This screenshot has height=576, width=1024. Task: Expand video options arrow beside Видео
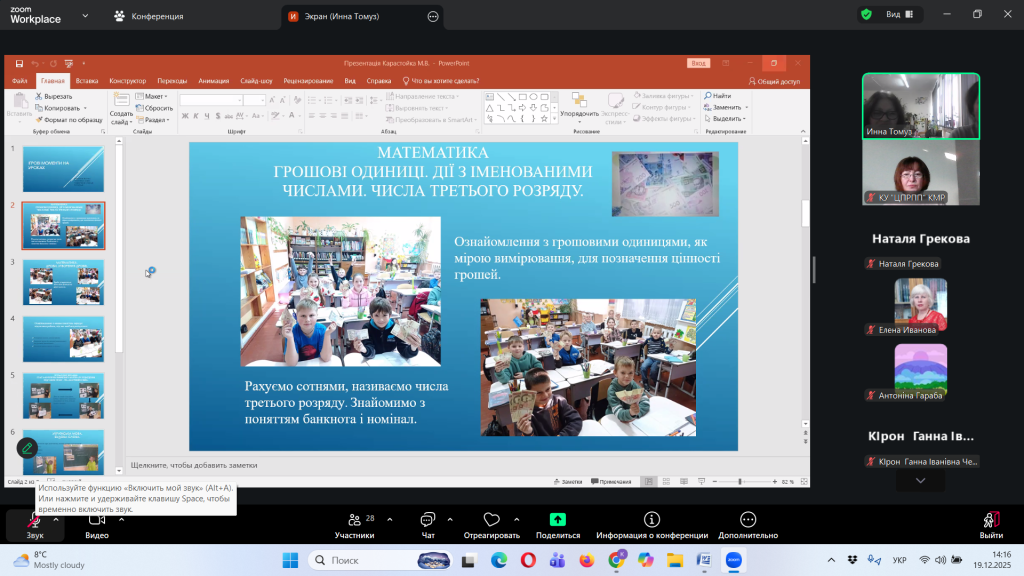click(x=121, y=519)
